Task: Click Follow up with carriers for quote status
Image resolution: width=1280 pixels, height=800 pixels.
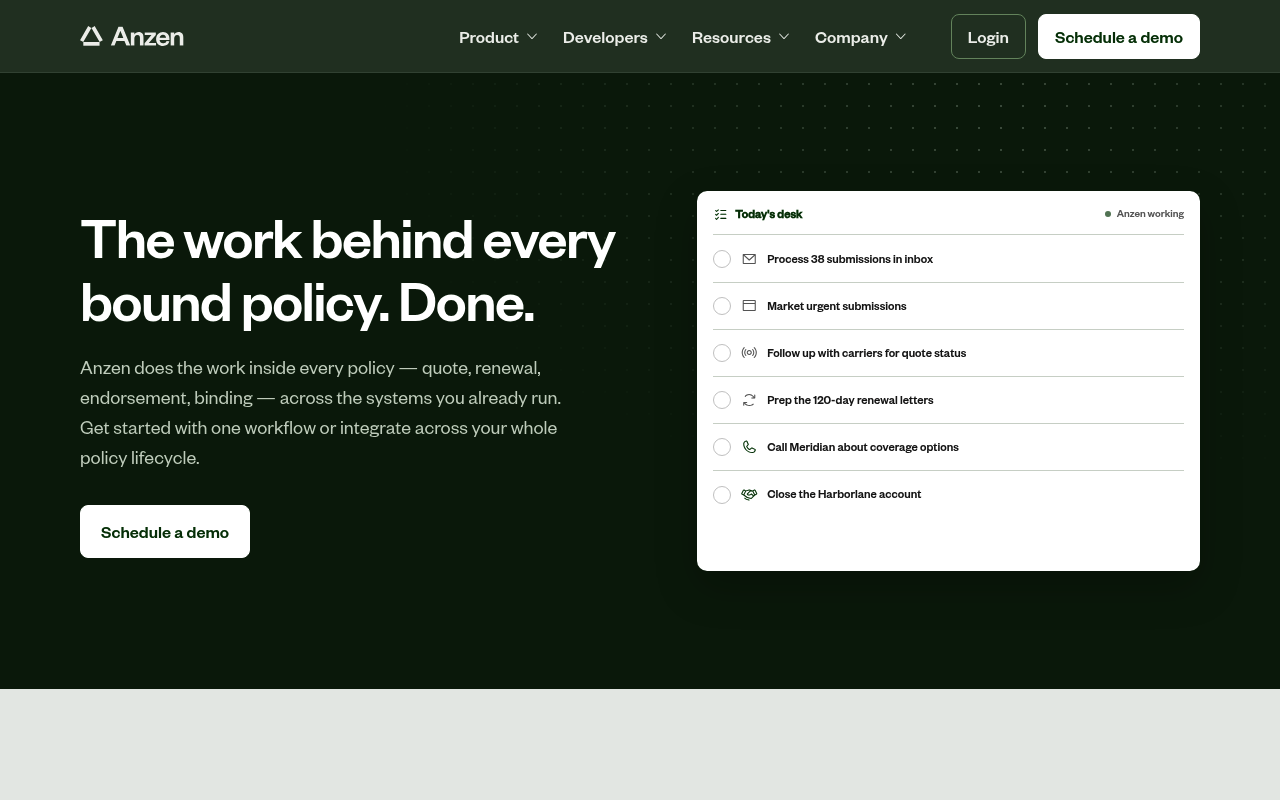Action: (866, 353)
